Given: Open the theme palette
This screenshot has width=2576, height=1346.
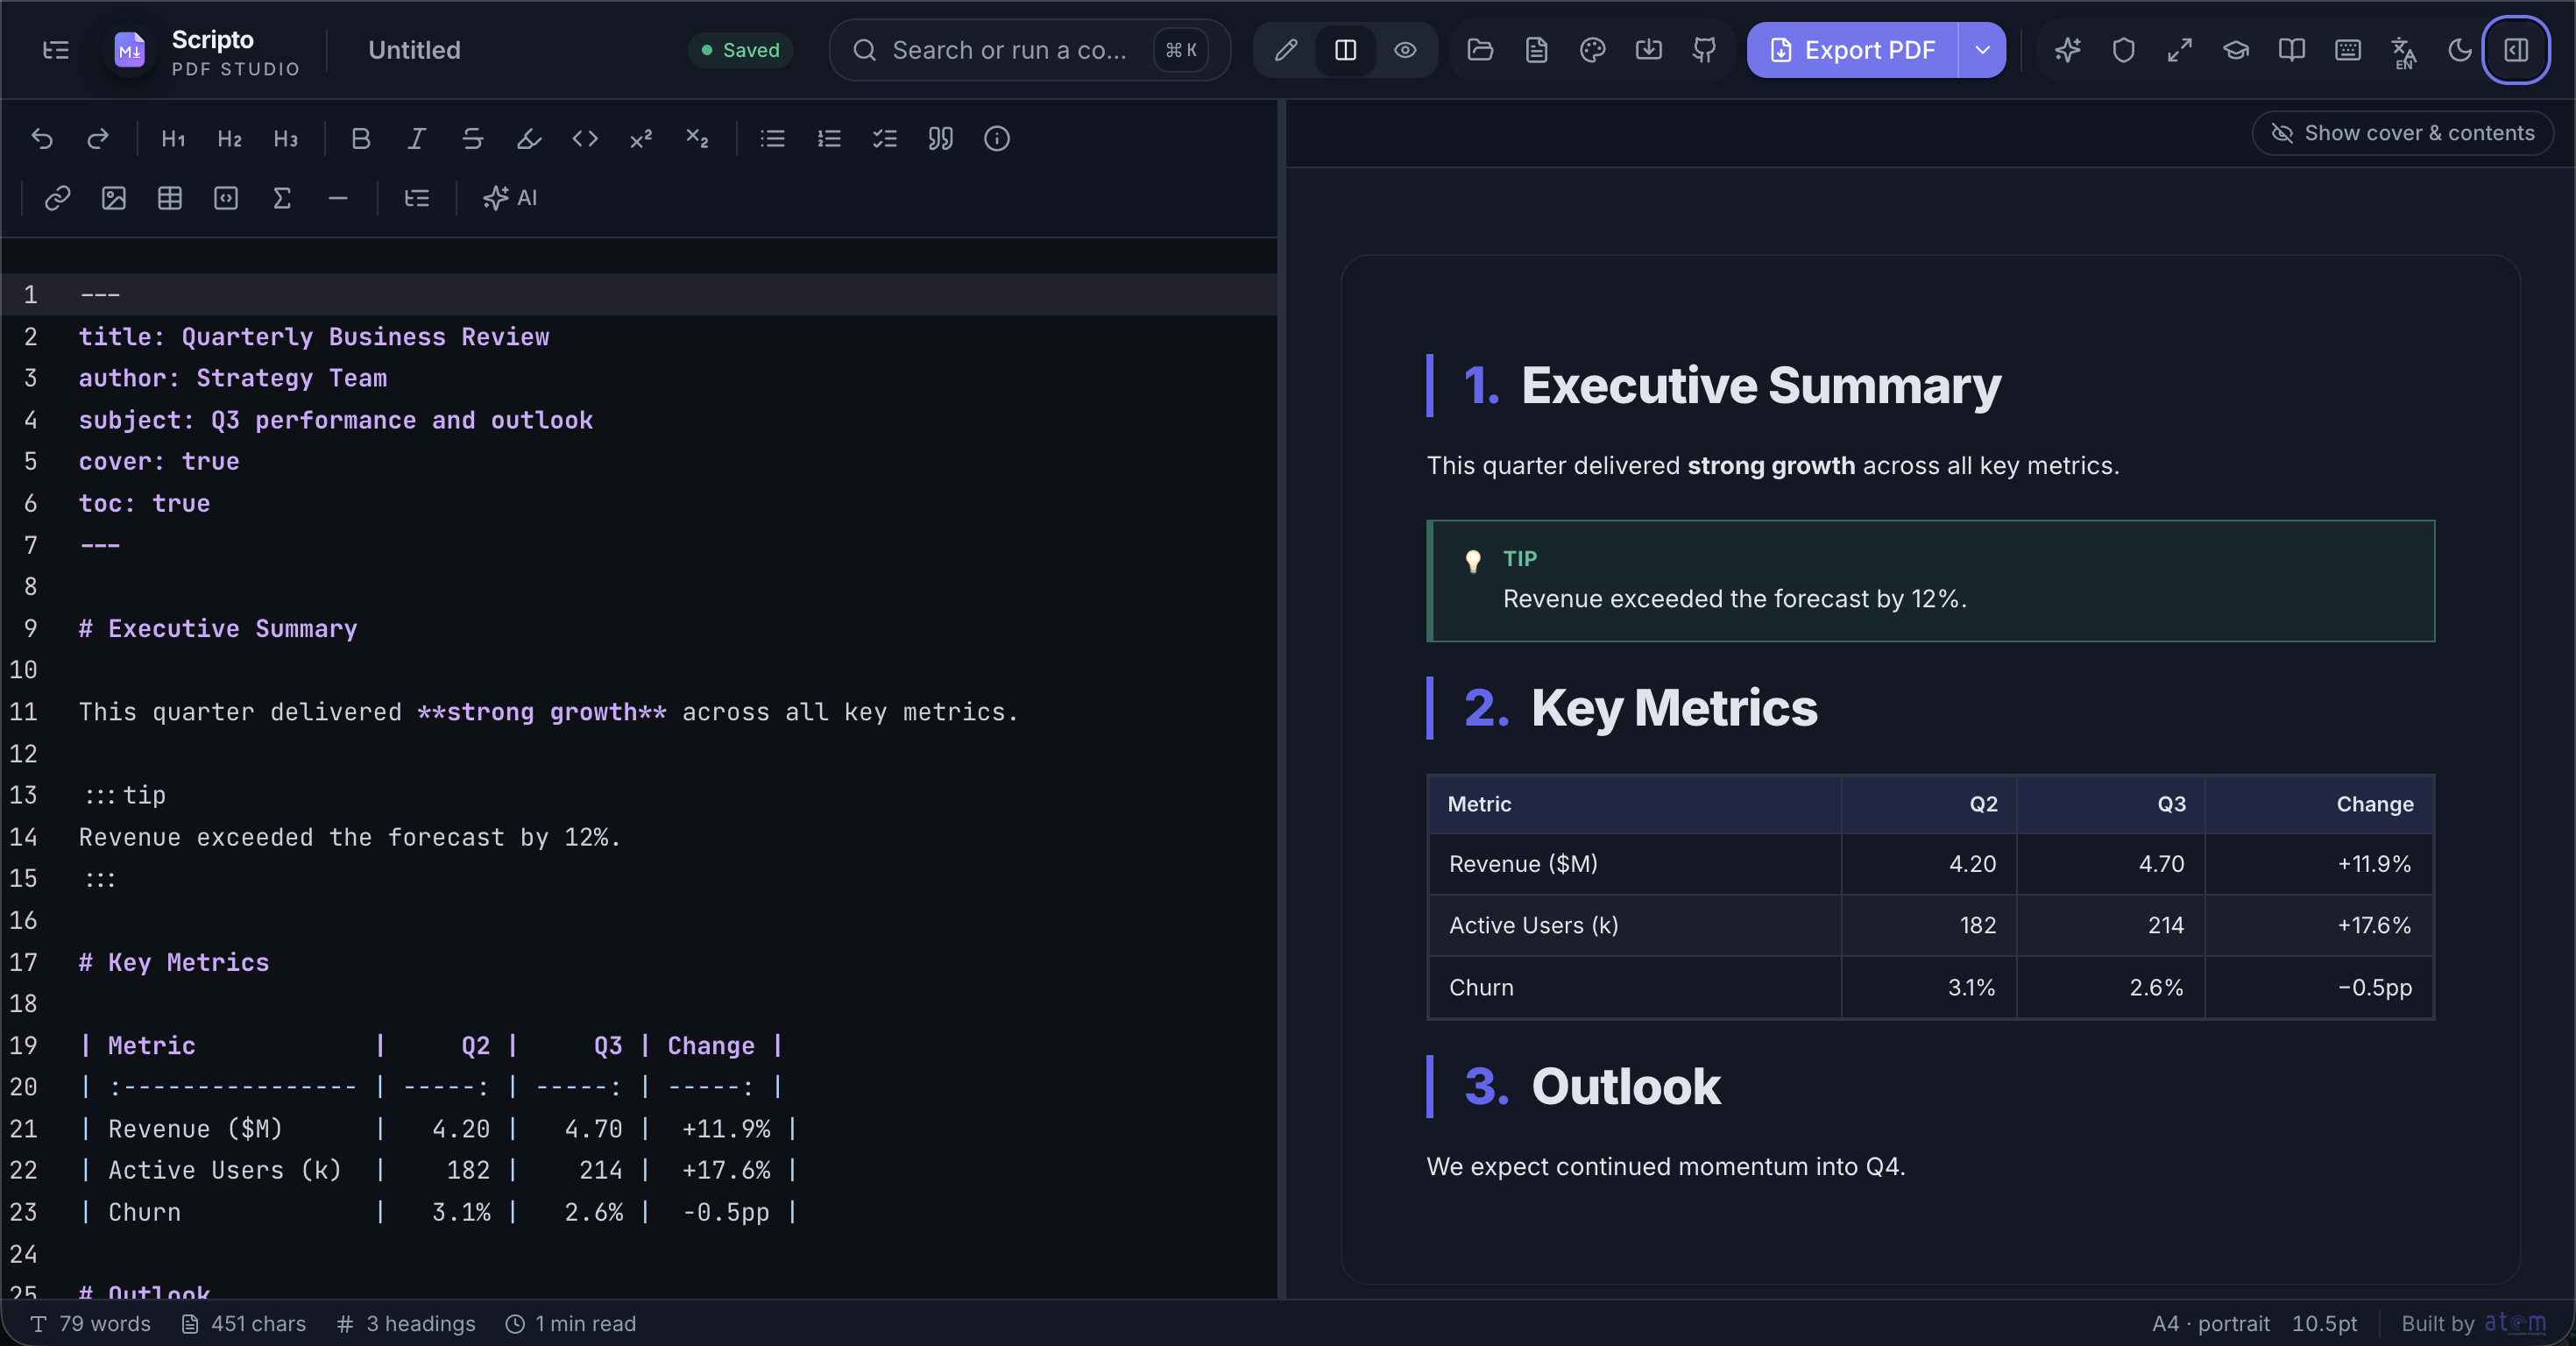Looking at the screenshot, I should pos(1593,50).
